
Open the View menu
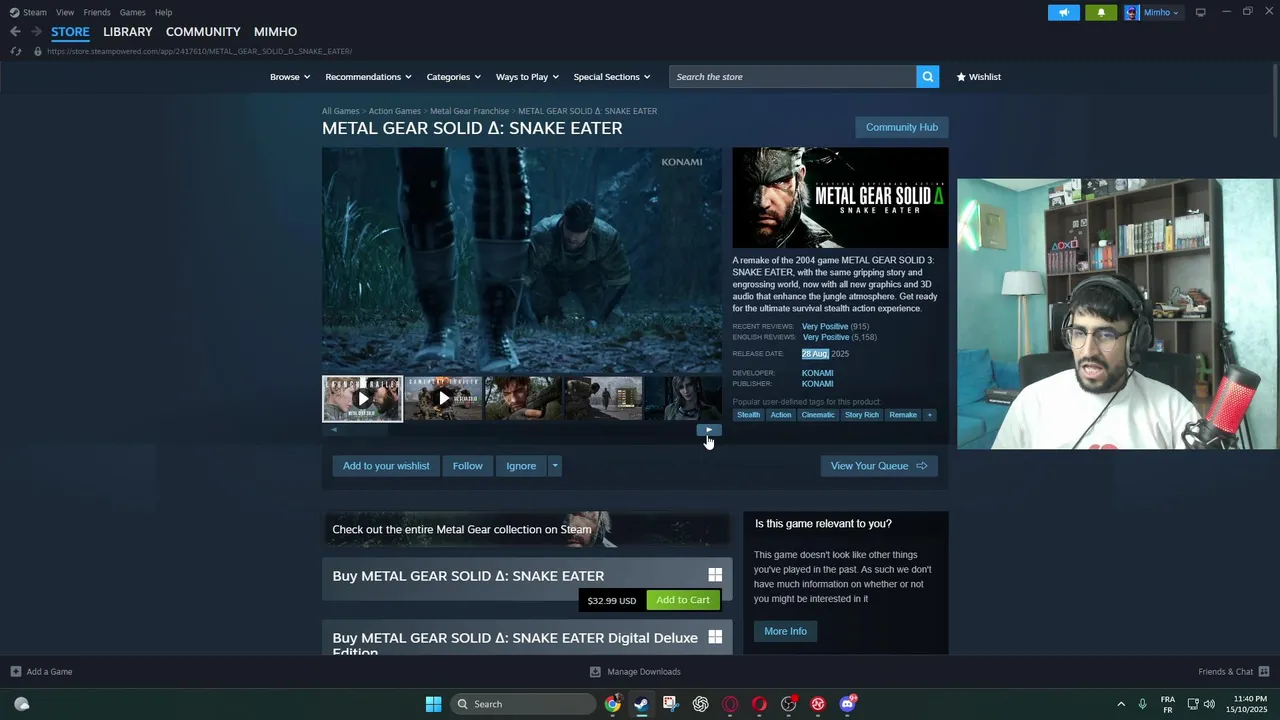tap(65, 12)
